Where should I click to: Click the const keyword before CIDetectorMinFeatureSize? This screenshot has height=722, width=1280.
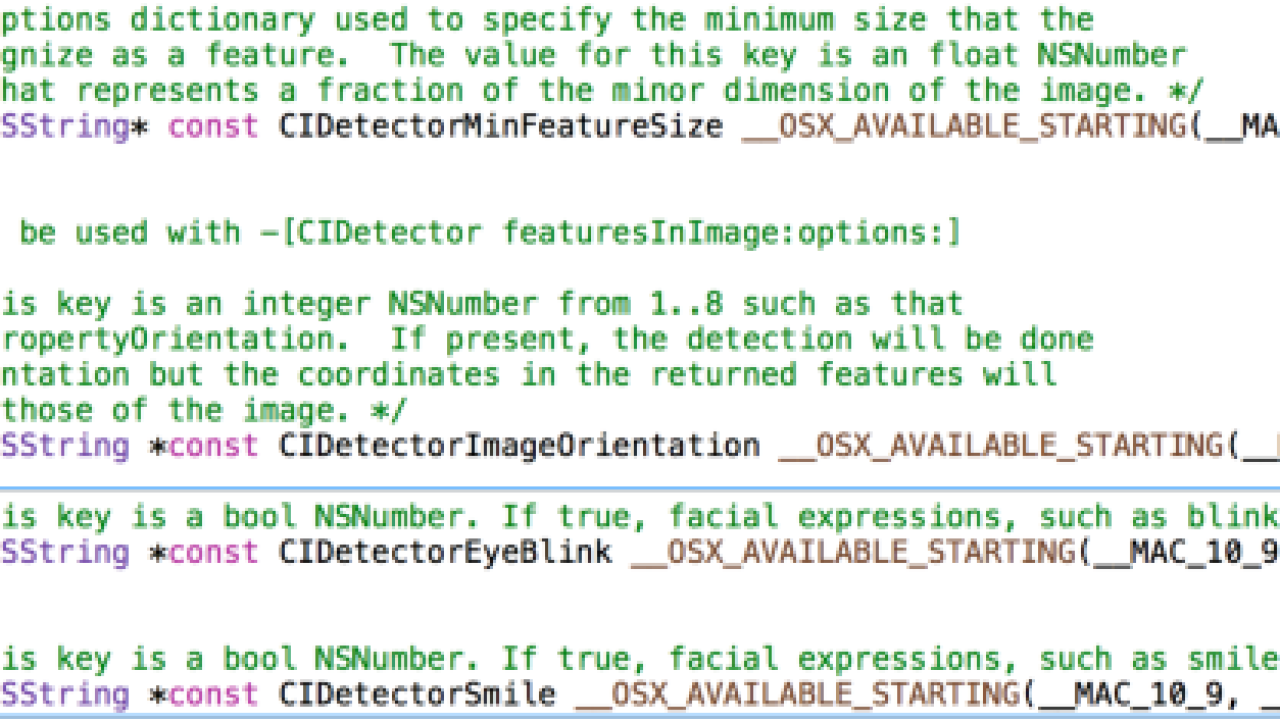212,127
